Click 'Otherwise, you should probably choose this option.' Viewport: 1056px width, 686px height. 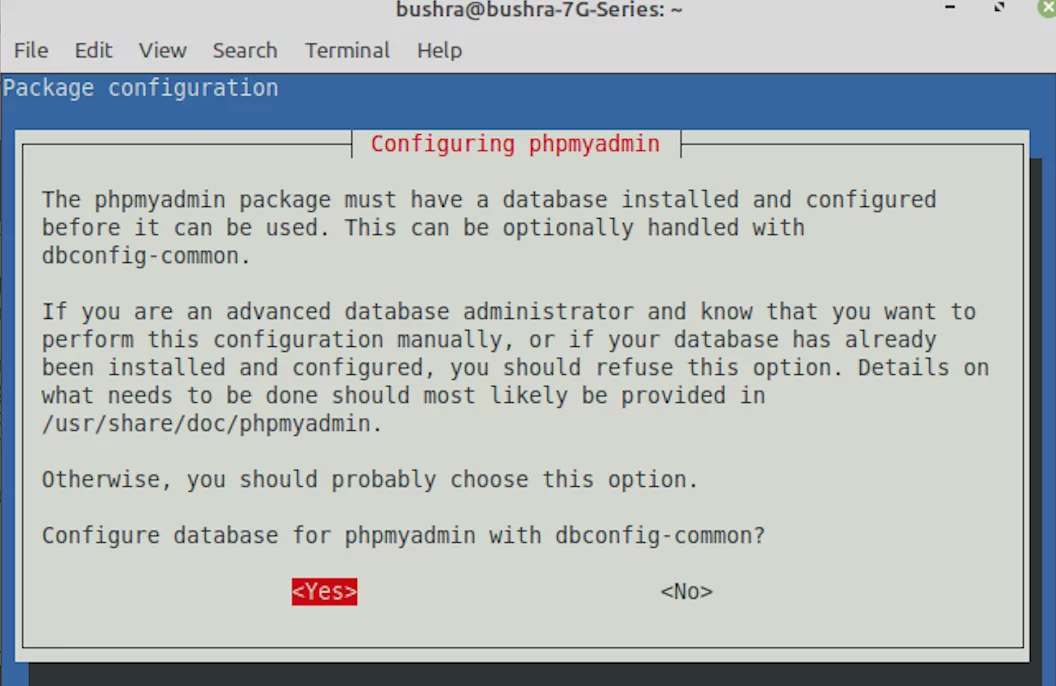[x=370, y=480]
